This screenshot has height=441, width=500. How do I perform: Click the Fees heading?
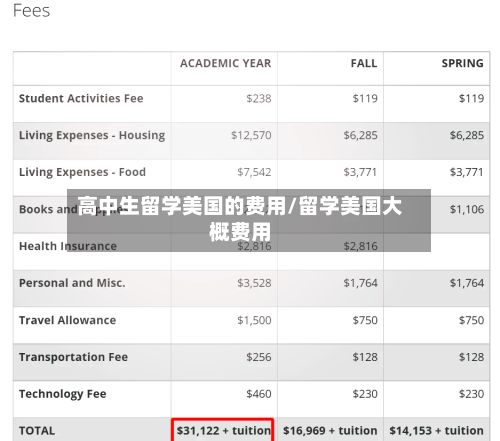click(31, 11)
